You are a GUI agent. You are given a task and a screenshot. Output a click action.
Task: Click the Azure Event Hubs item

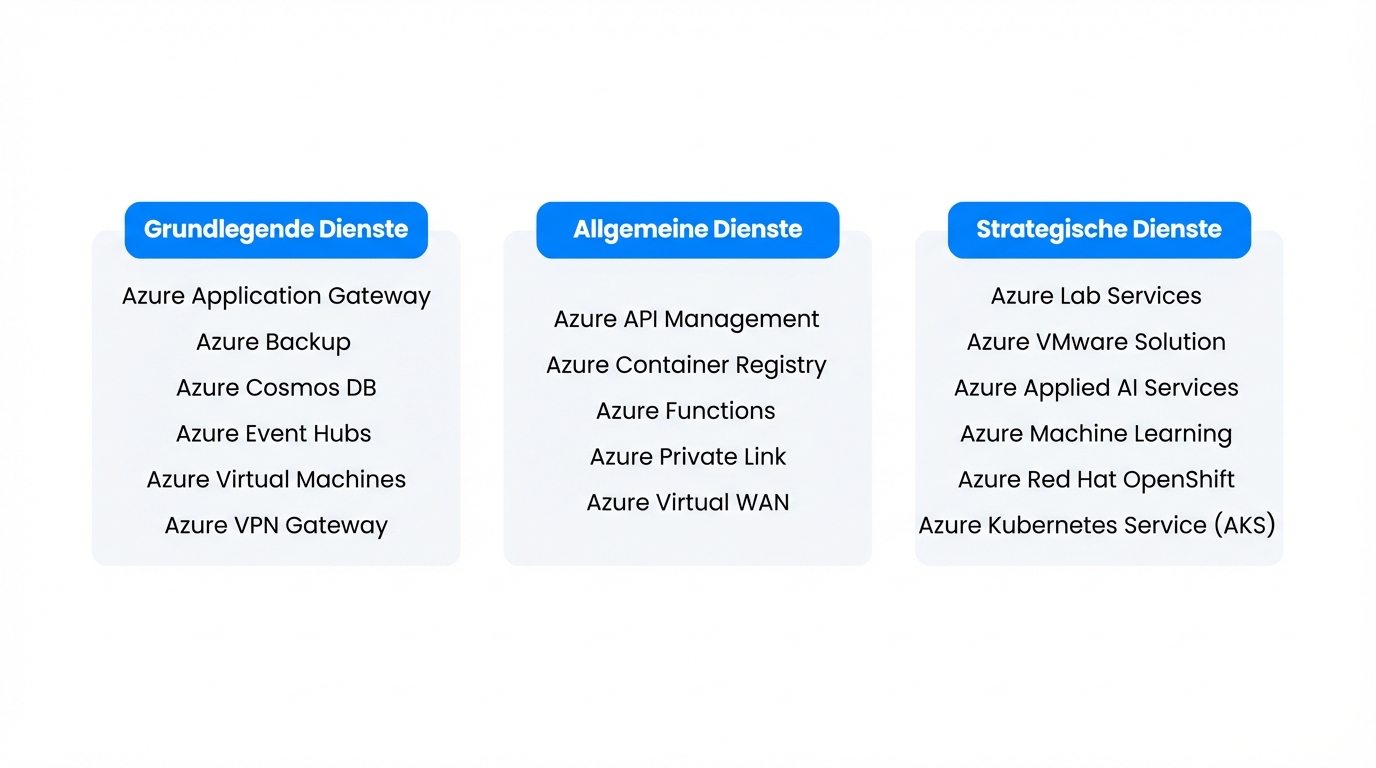point(273,434)
